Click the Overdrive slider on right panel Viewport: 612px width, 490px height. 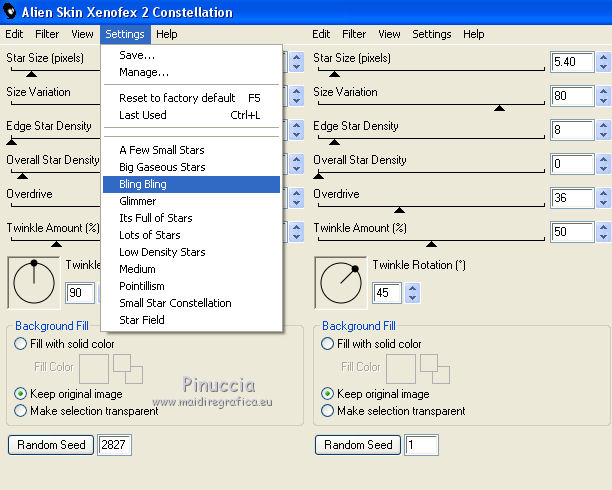[x=430, y=209]
